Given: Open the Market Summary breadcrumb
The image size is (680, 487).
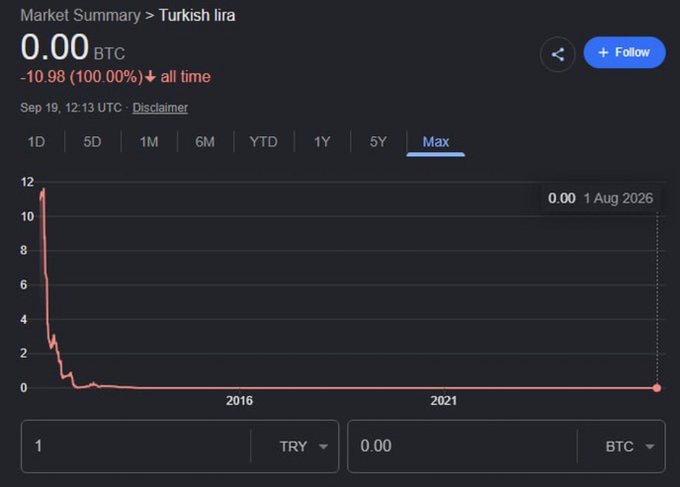Looking at the screenshot, I should (x=80, y=15).
